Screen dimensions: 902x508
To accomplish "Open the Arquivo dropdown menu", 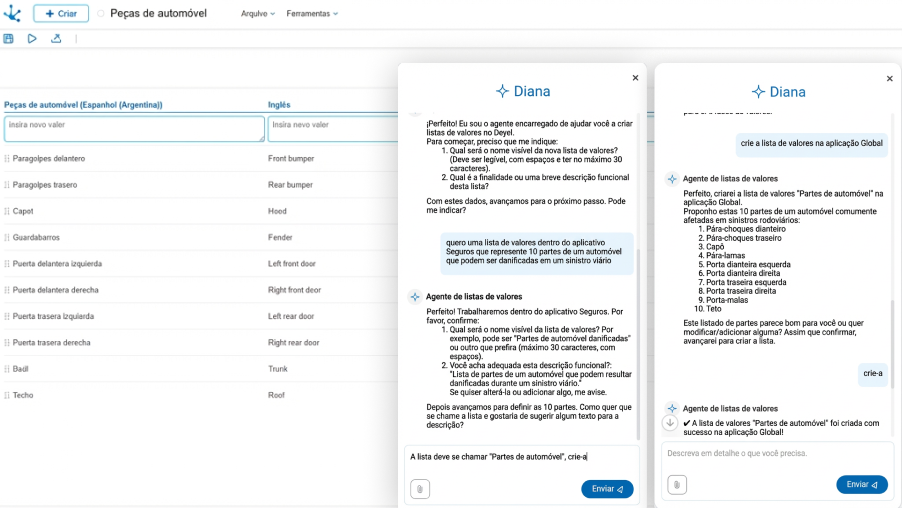I will pyautogui.click(x=258, y=14).
